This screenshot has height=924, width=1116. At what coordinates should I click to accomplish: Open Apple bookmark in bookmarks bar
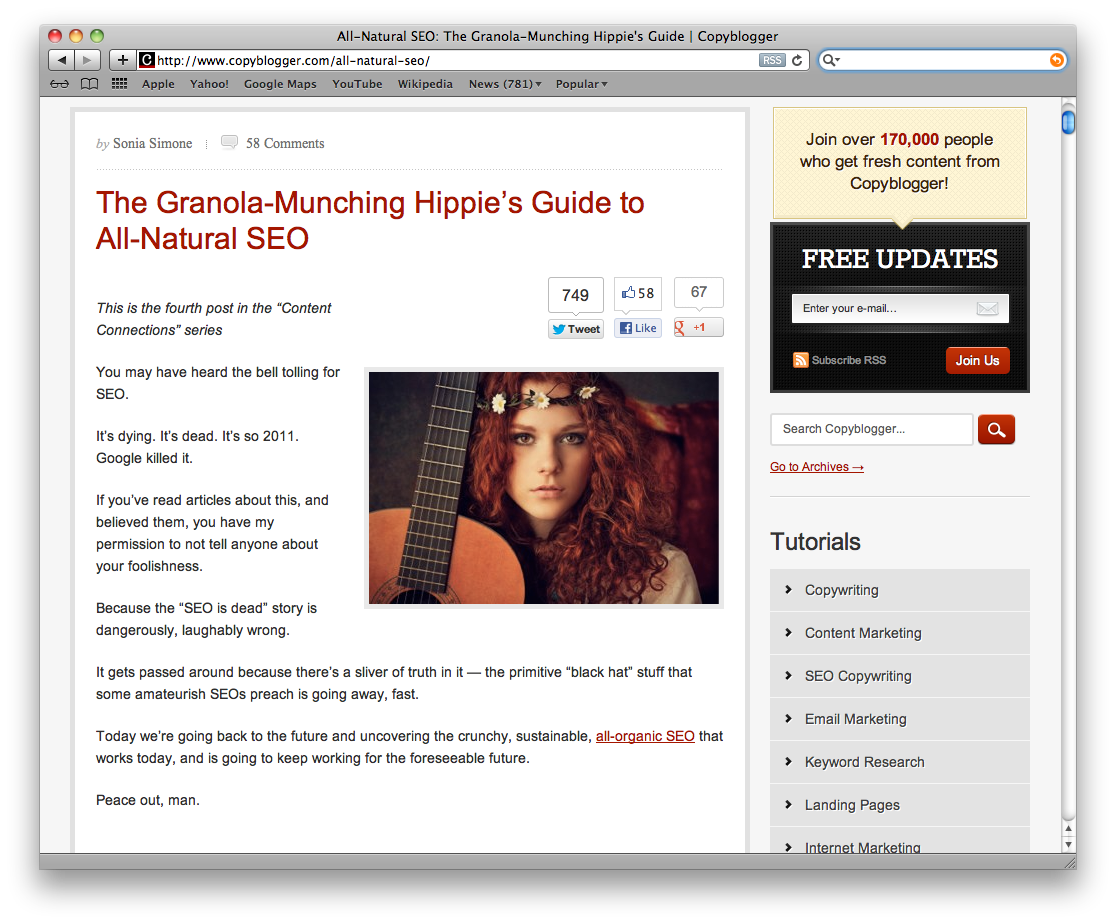(x=158, y=84)
